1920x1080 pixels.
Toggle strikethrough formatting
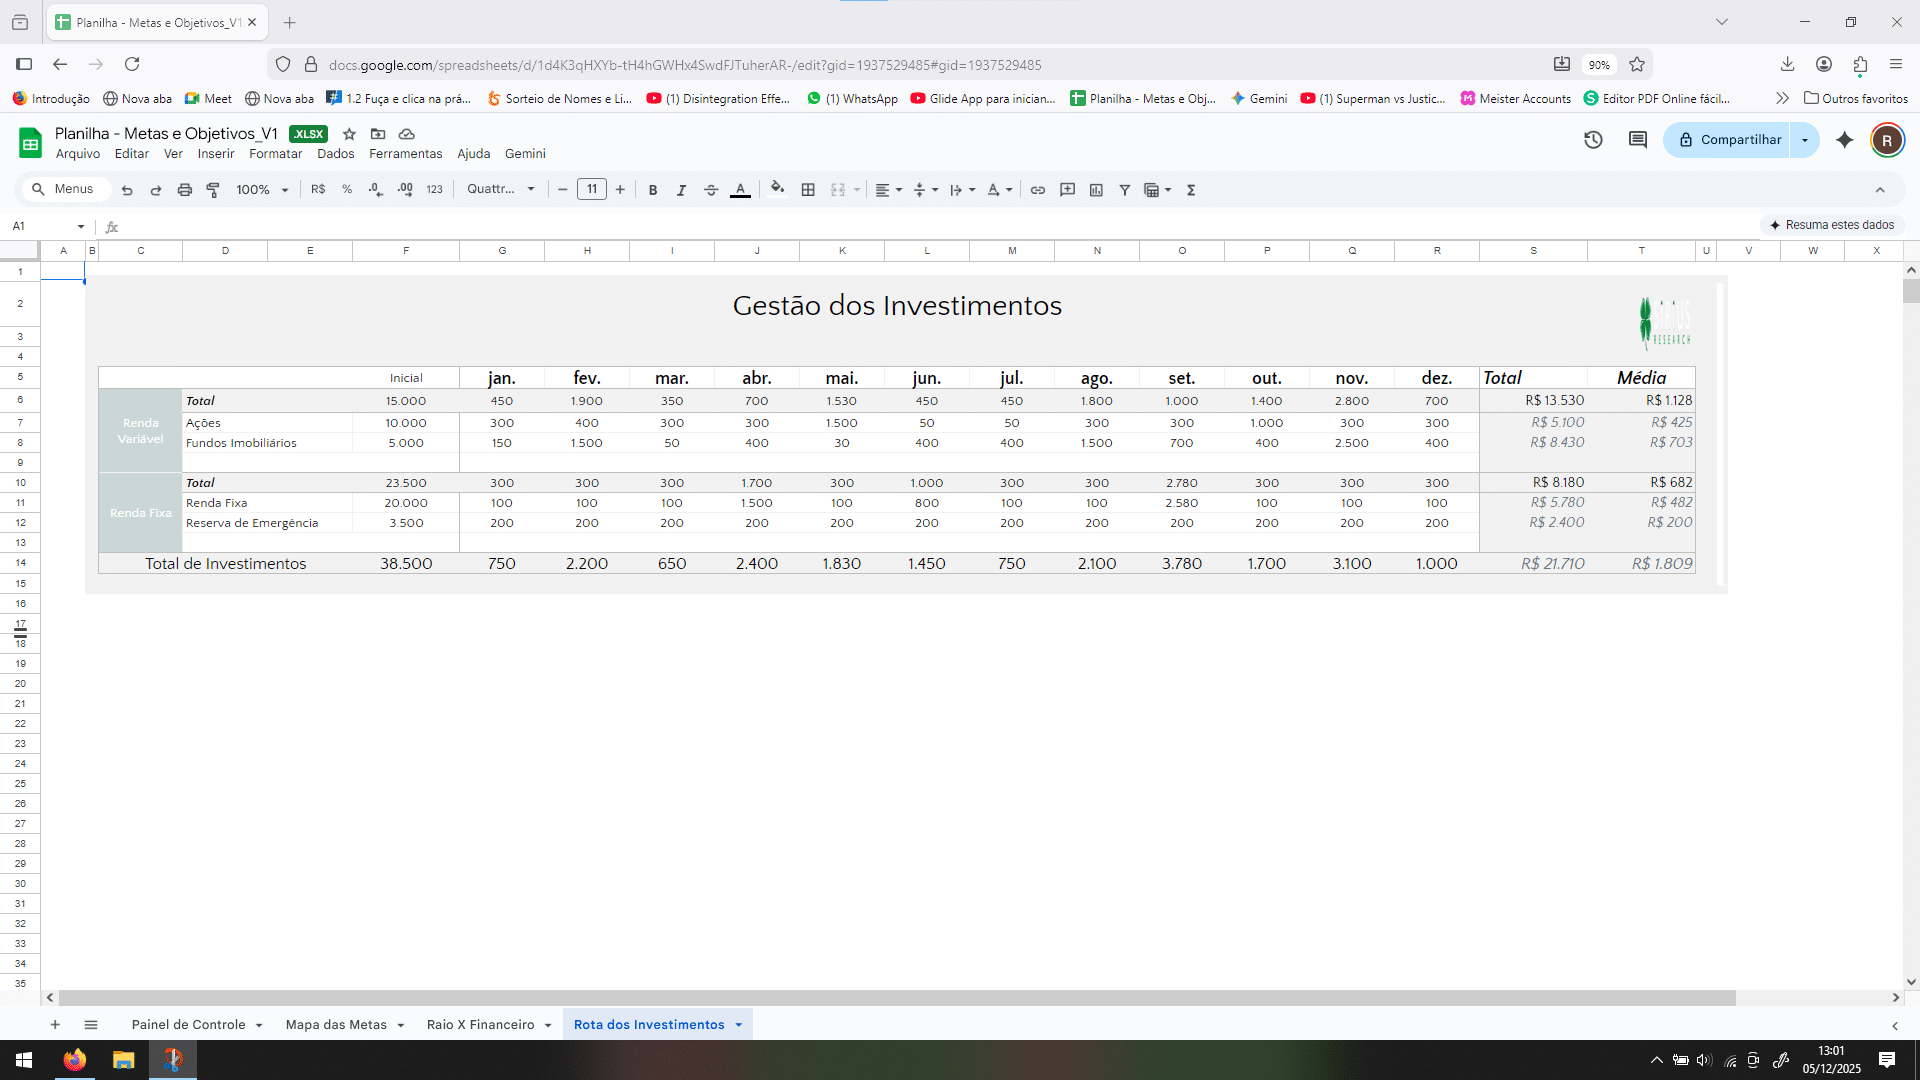pos(711,190)
